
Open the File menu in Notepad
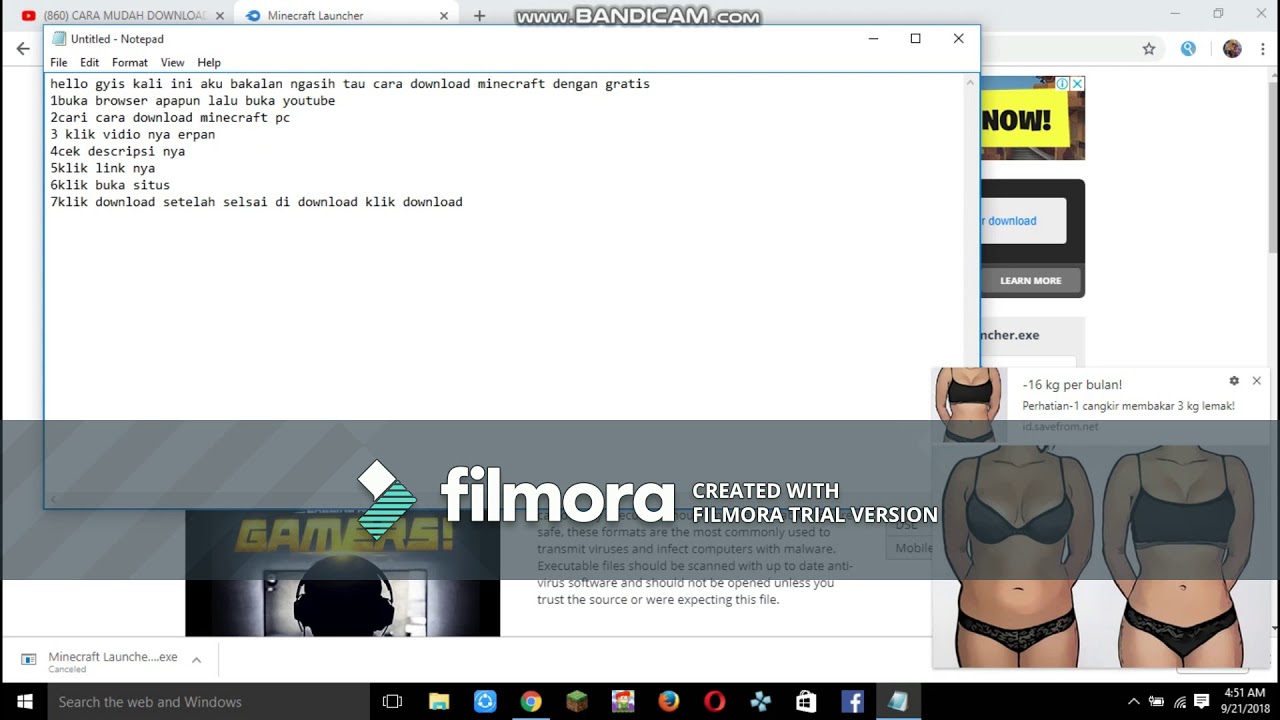point(59,62)
